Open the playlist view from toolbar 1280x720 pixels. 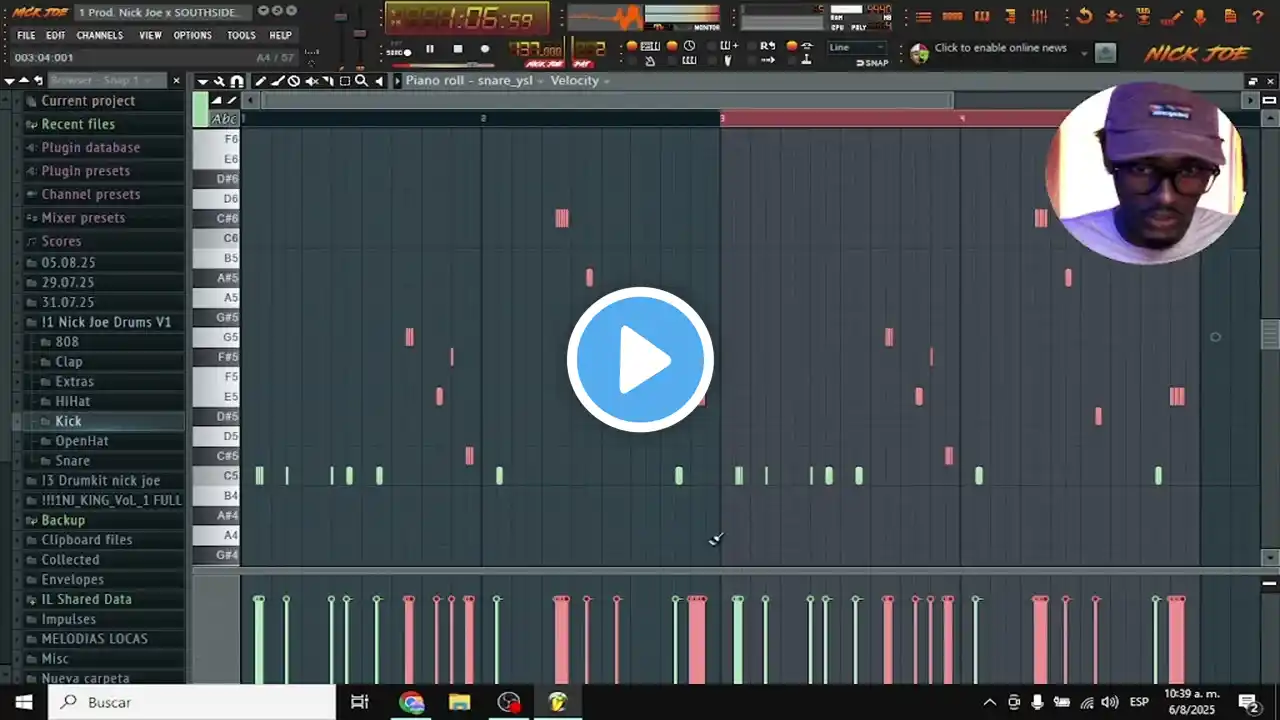pos(924,17)
